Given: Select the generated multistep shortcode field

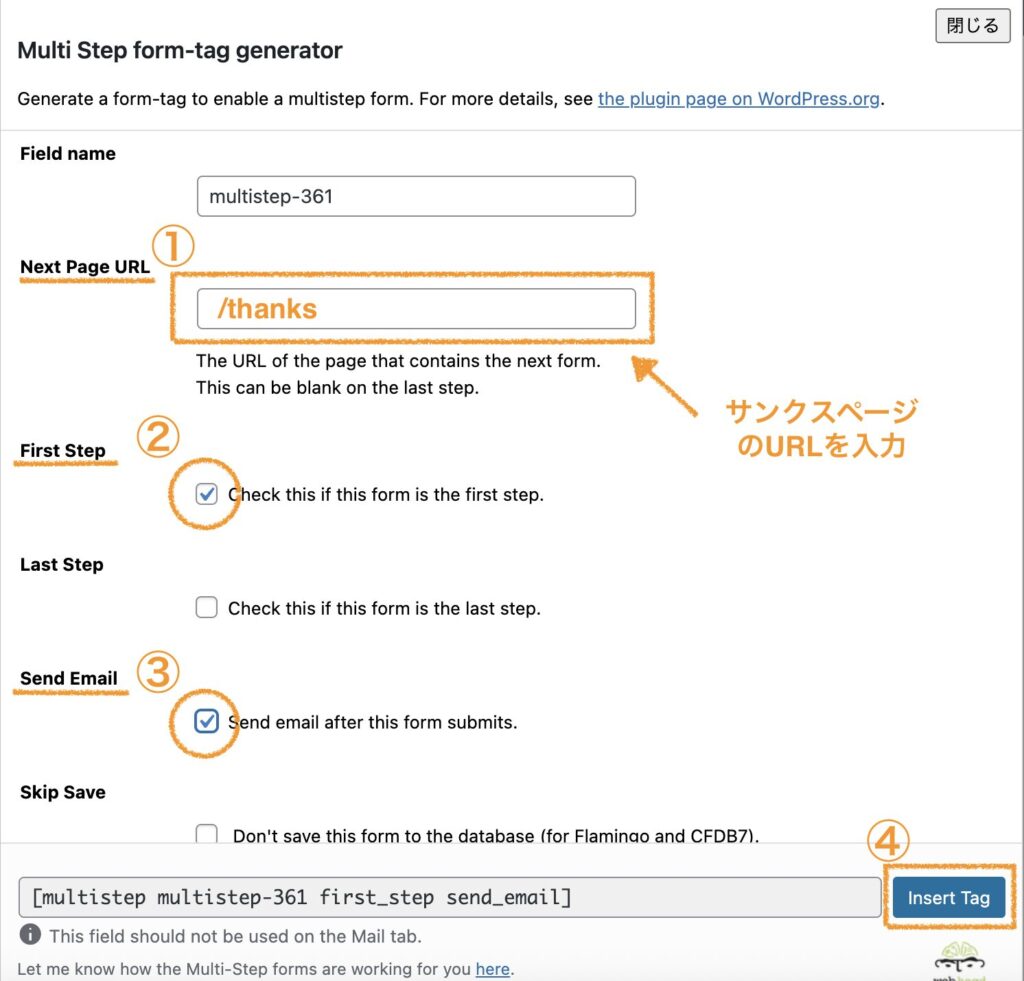Looking at the screenshot, I should point(450,897).
